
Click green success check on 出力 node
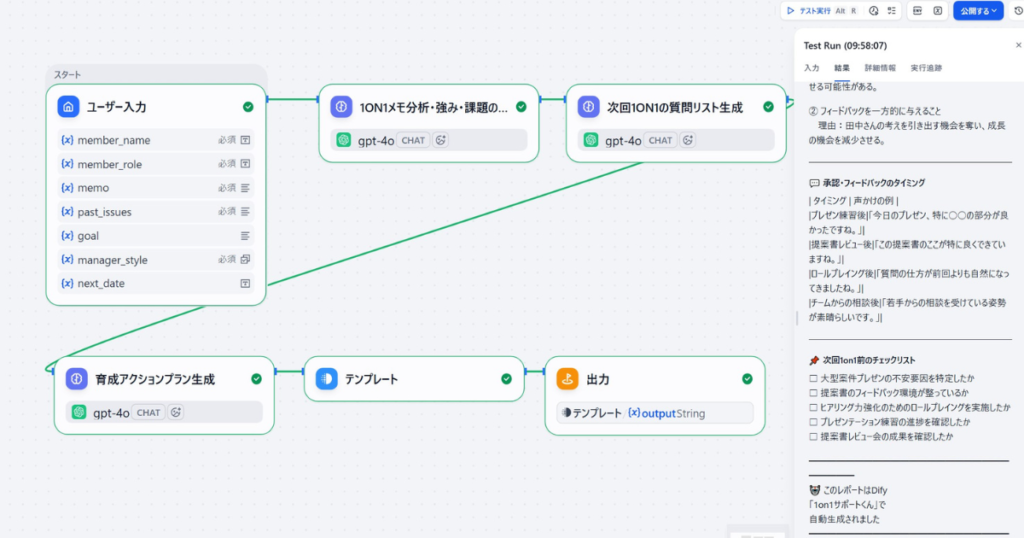coord(747,379)
